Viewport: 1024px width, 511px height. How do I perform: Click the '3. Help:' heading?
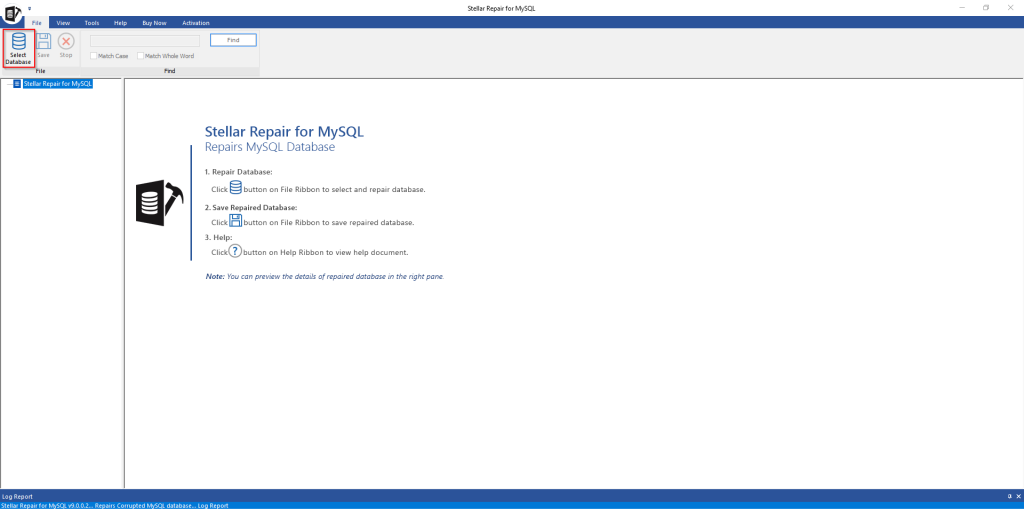click(218, 237)
